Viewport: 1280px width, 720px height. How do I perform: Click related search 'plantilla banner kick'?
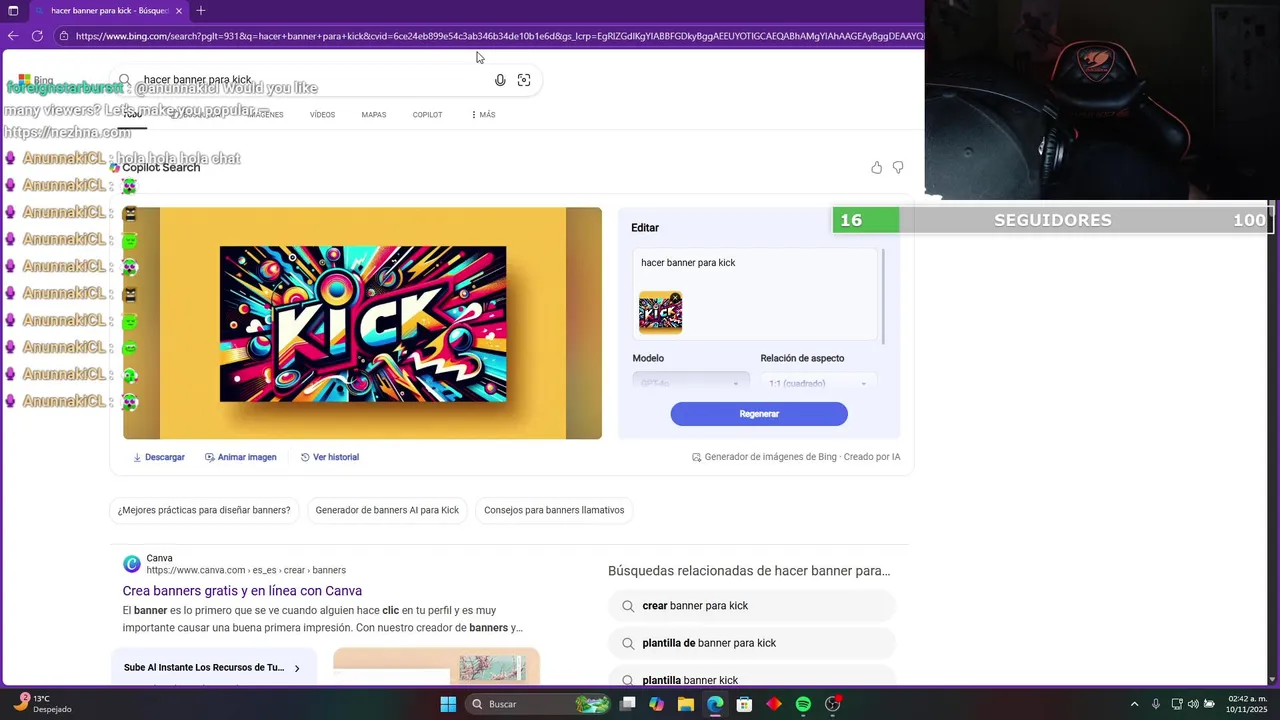coord(751,677)
